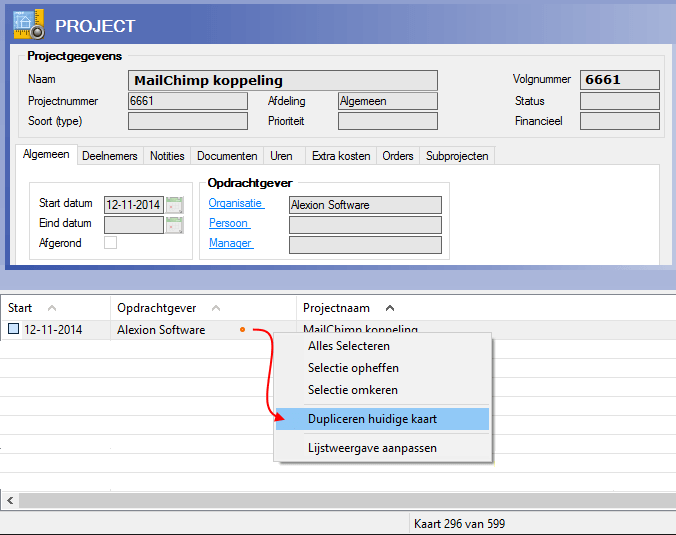This screenshot has width=676, height=535.
Task: Open the Start datum calendar picker
Action: (175, 205)
